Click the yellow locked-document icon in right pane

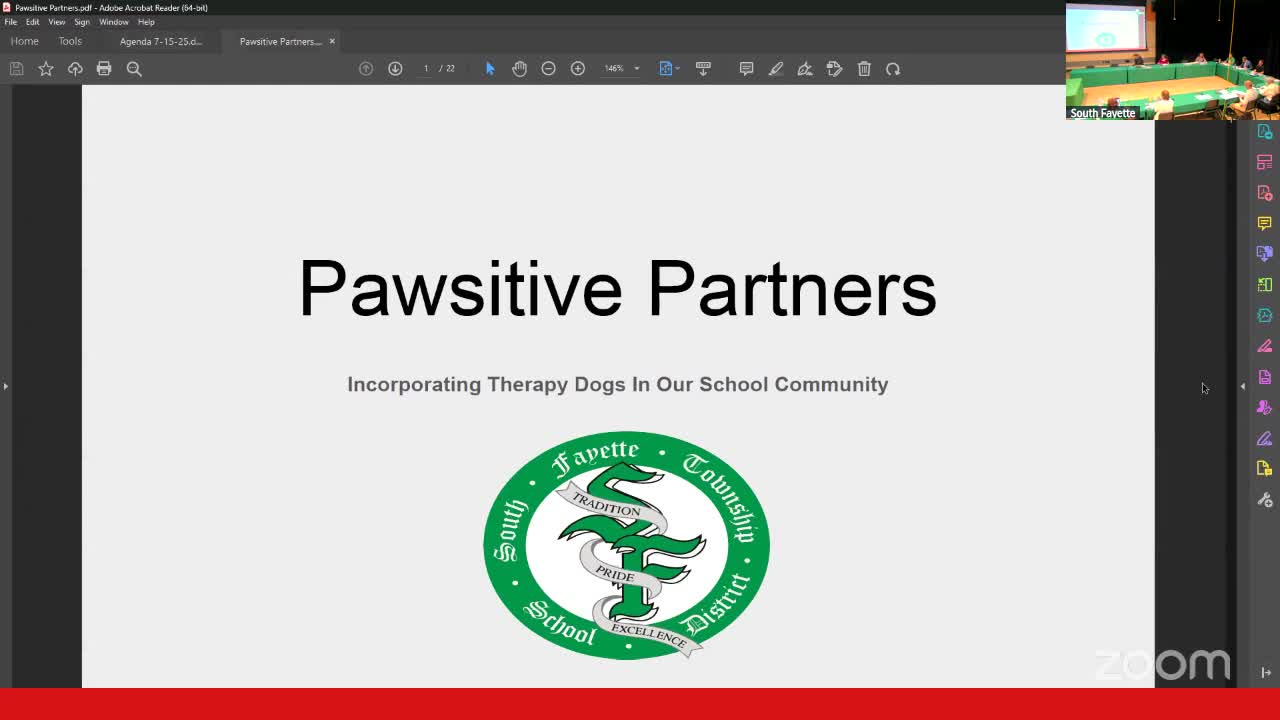pyautogui.click(x=1264, y=468)
